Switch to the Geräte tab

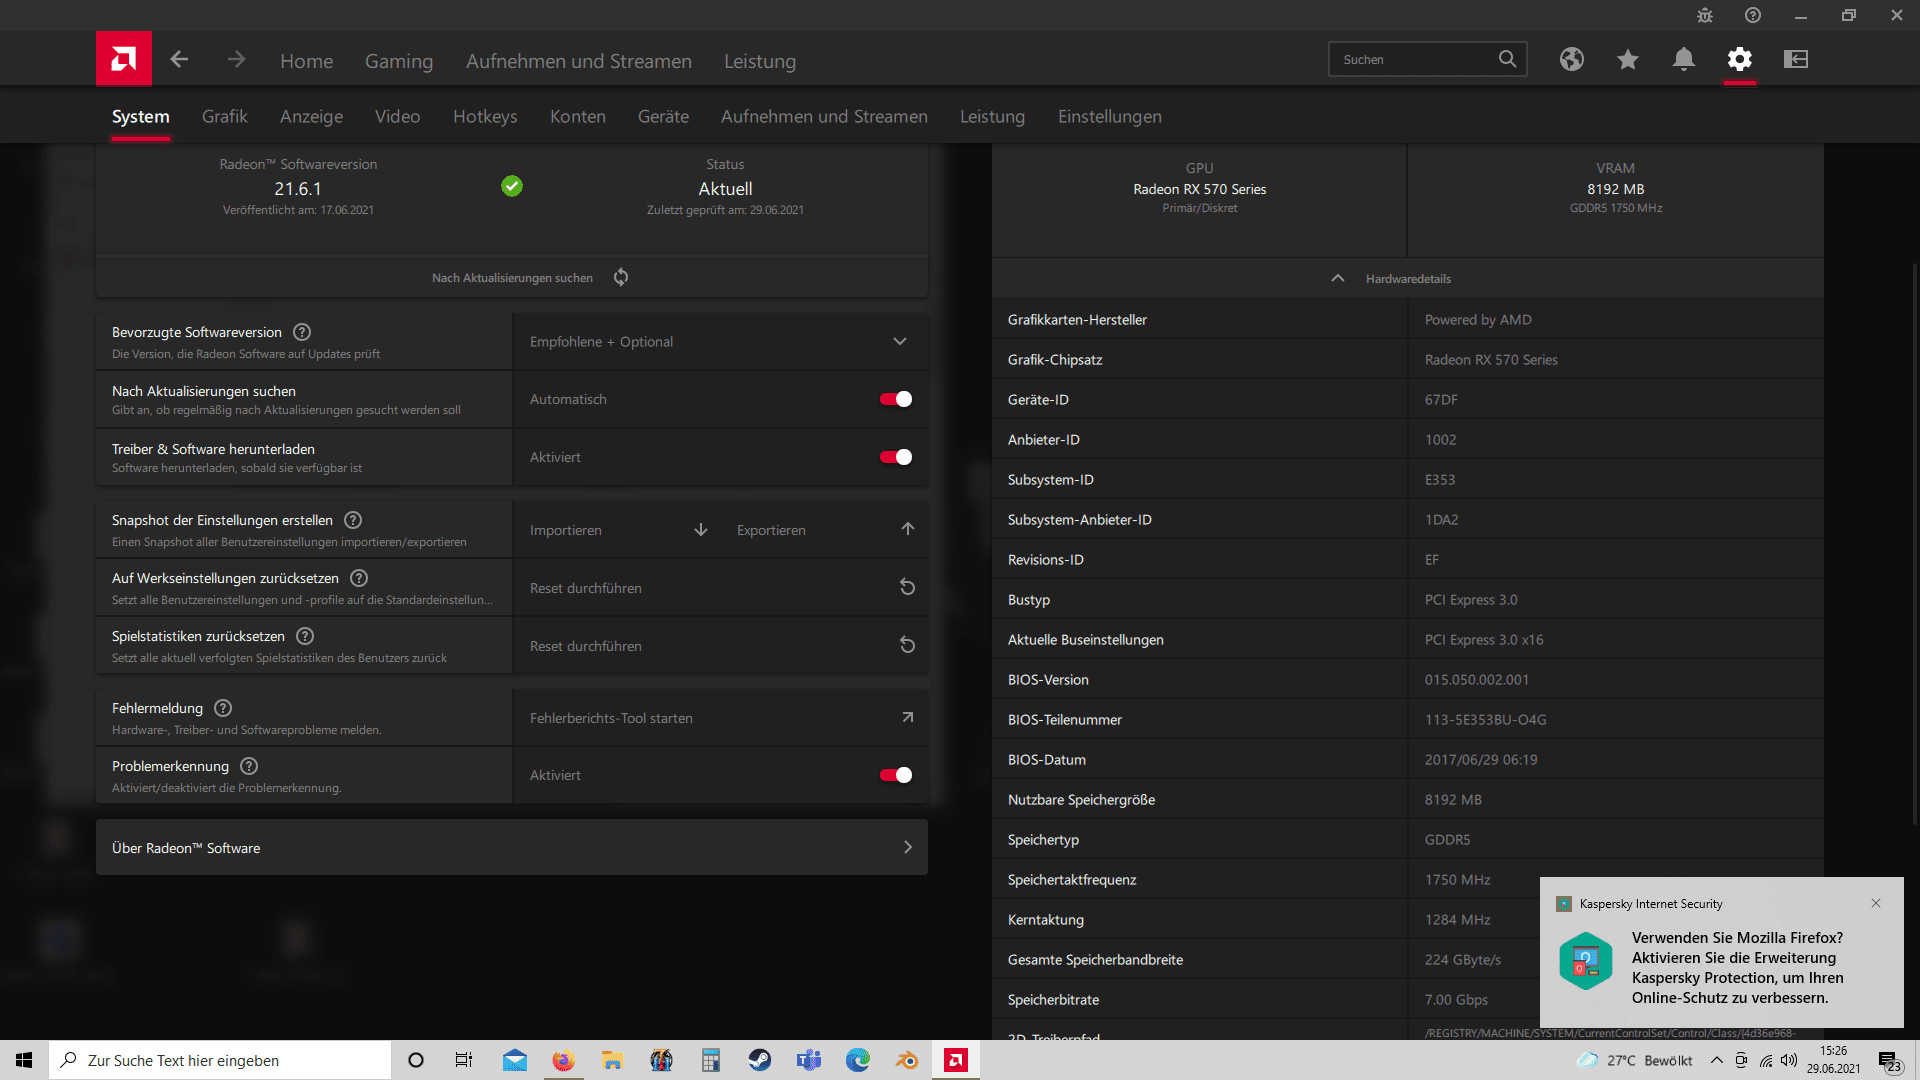tap(663, 116)
